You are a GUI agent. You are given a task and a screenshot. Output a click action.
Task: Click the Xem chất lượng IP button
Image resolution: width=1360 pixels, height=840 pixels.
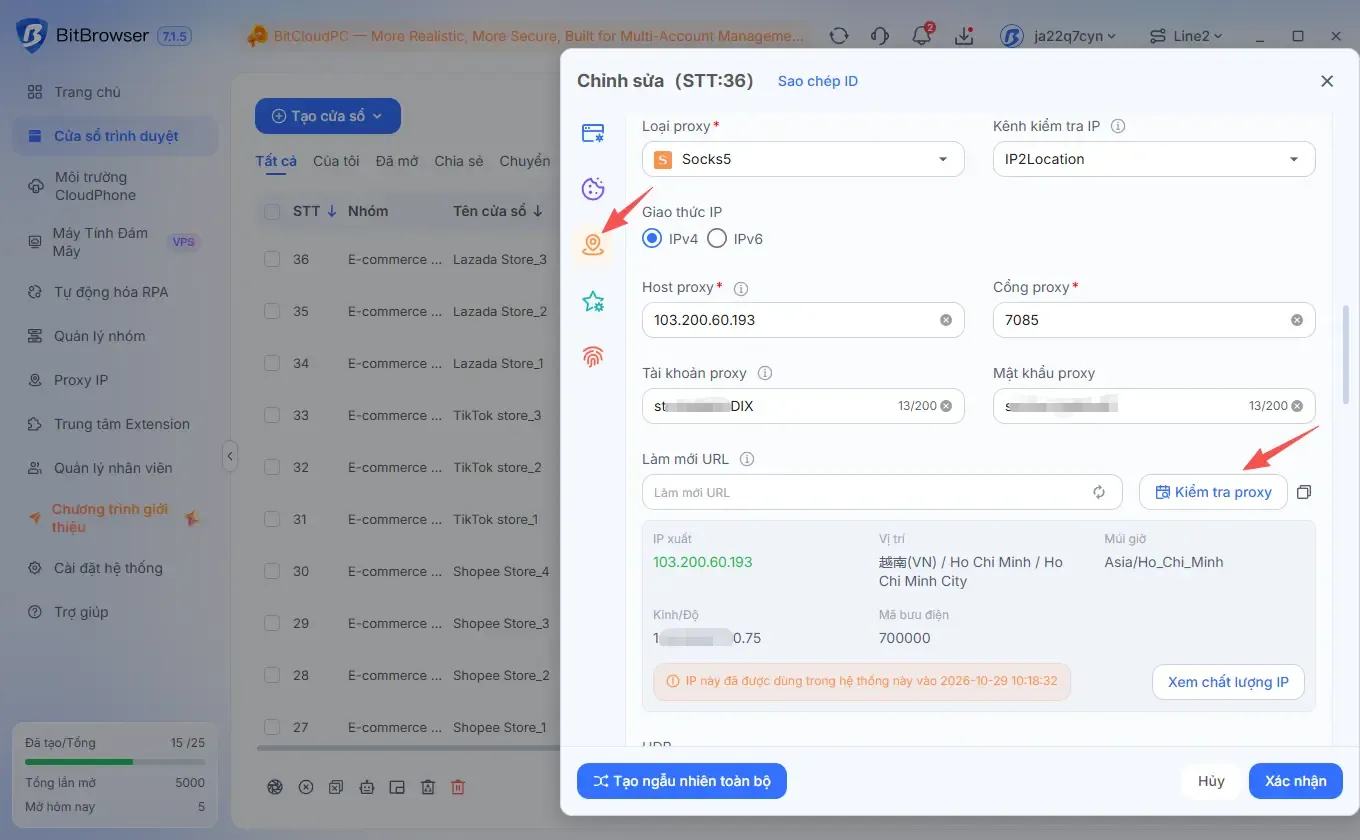click(1228, 682)
